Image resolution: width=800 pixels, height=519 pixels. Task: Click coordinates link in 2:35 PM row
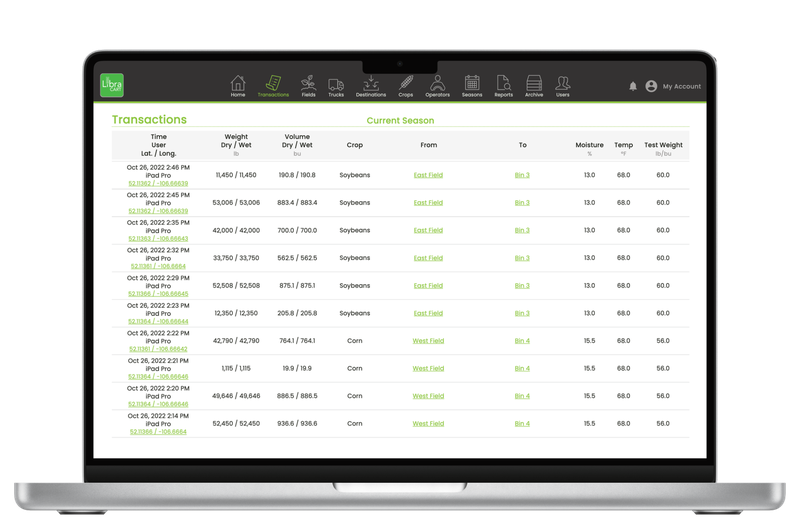pyautogui.click(x=158, y=238)
